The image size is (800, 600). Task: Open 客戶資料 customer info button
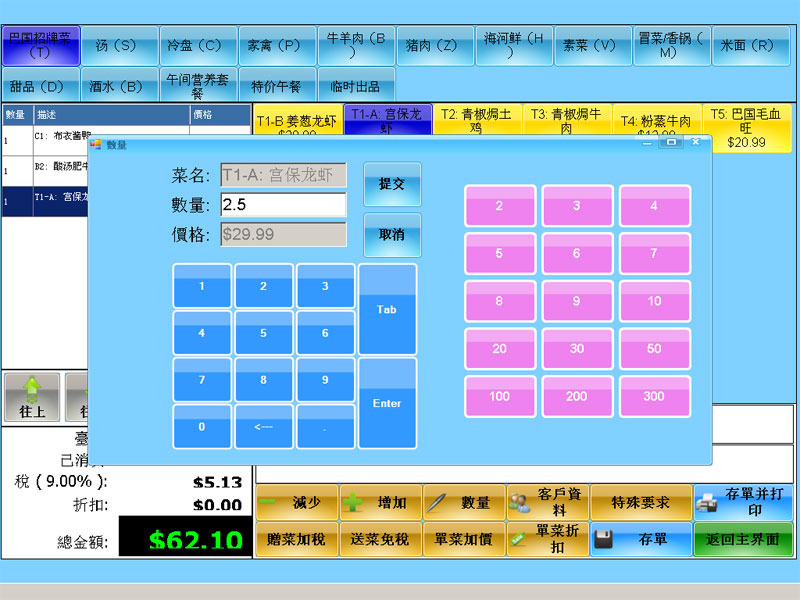(x=547, y=502)
